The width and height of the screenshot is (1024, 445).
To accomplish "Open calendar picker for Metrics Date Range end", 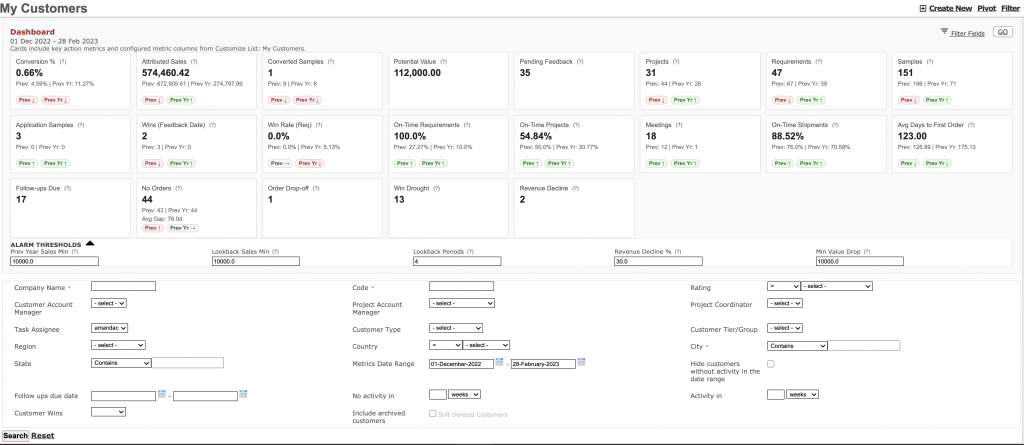I will [581, 363].
